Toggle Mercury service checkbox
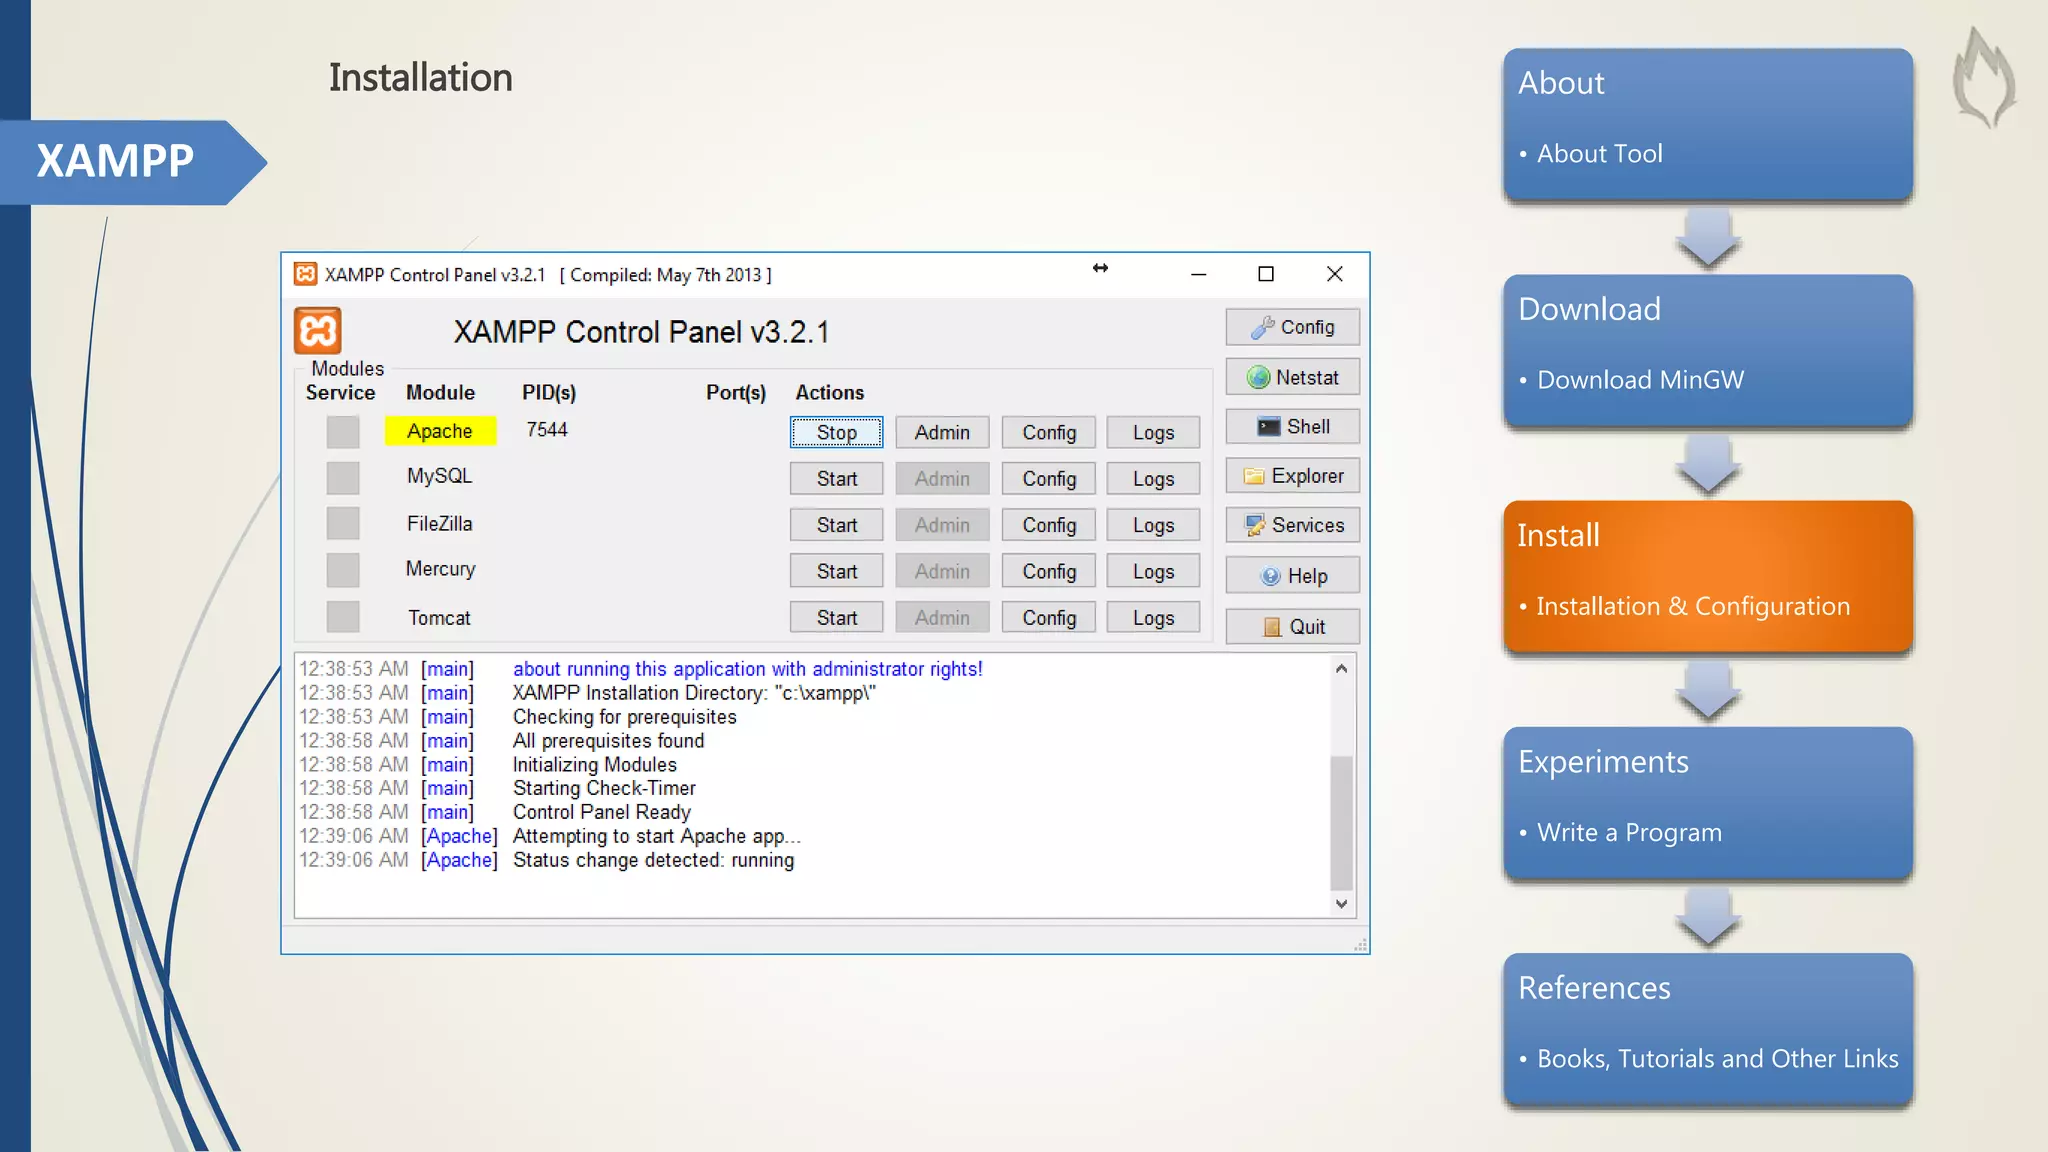The width and height of the screenshot is (2048, 1152). point(343,570)
